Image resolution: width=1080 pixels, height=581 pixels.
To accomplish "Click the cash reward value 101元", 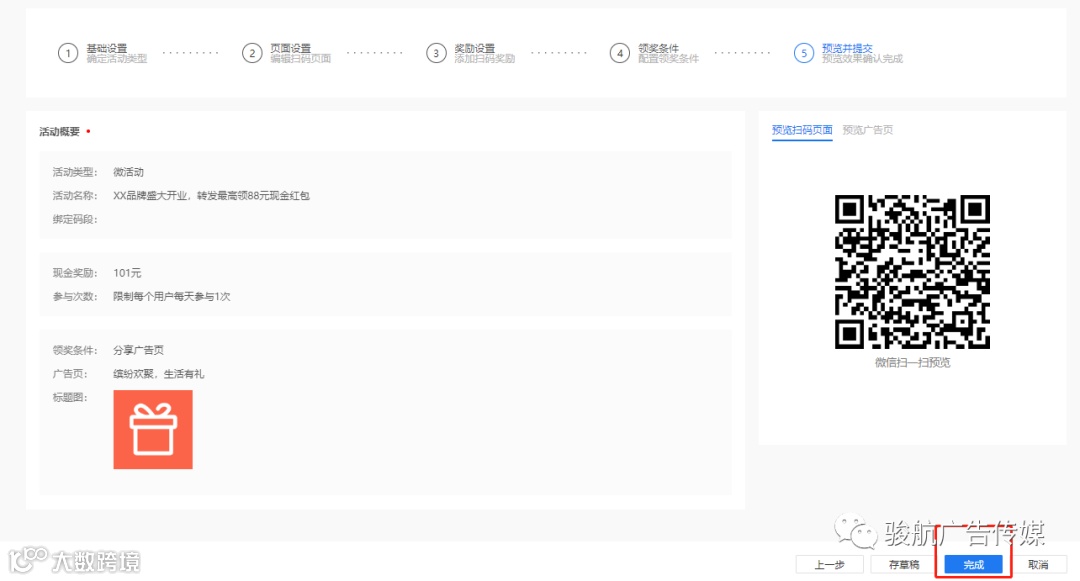I will pyautogui.click(x=127, y=273).
